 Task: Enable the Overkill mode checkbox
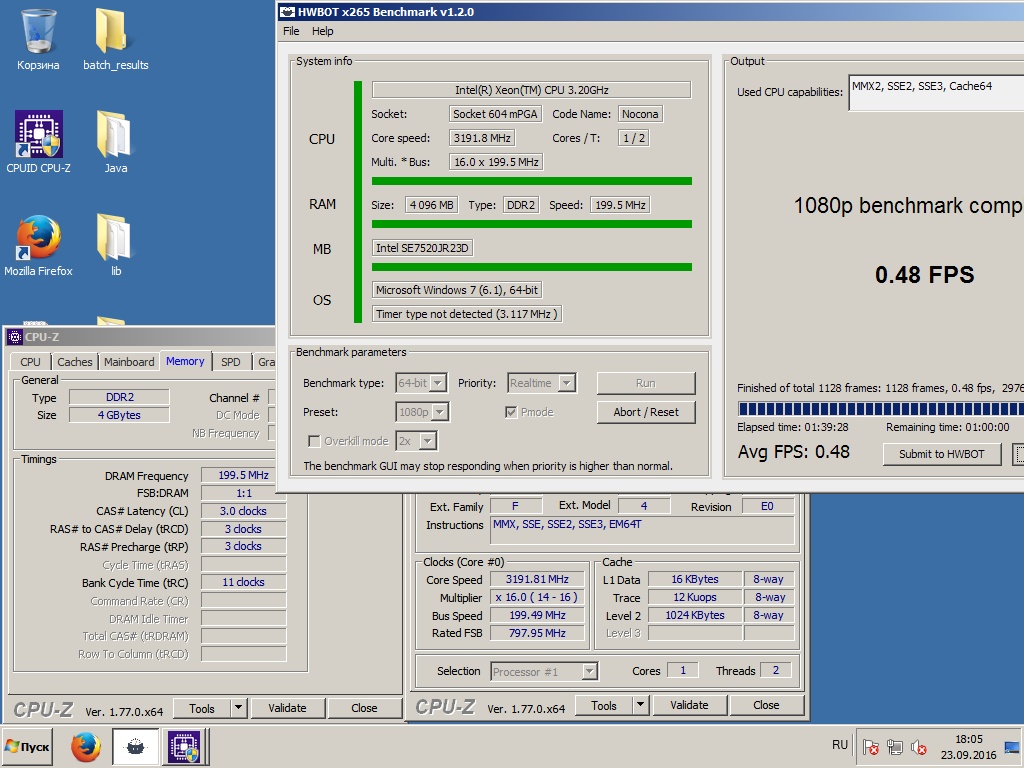pos(314,441)
